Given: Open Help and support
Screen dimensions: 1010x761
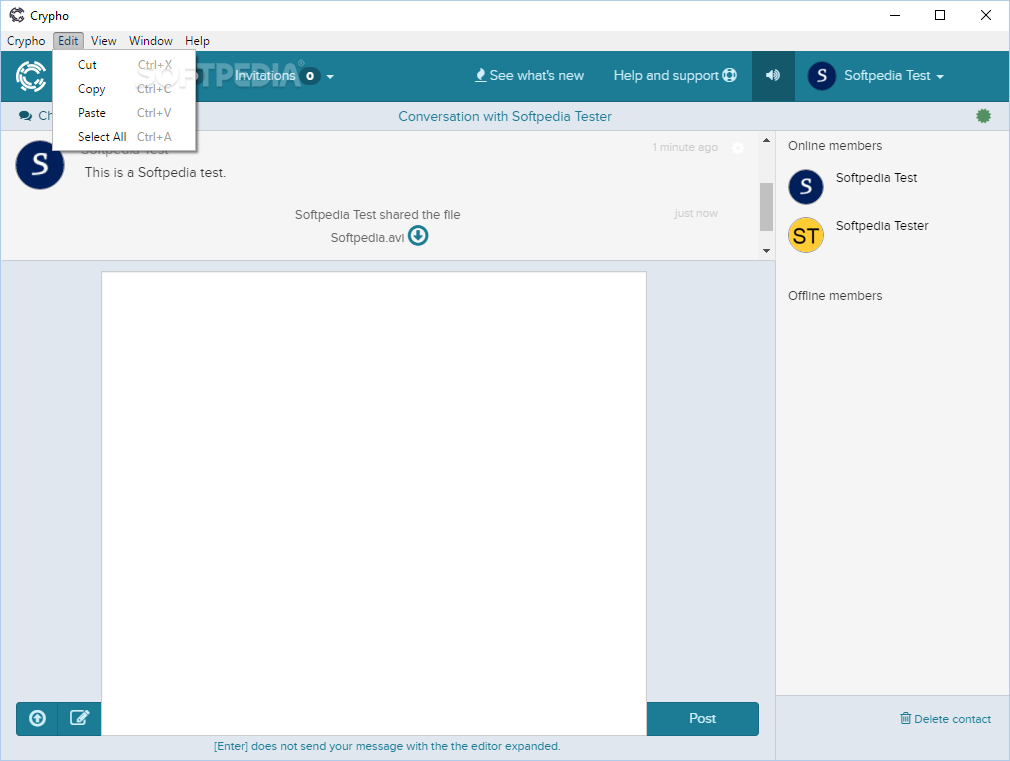Looking at the screenshot, I should pos(675,75).
